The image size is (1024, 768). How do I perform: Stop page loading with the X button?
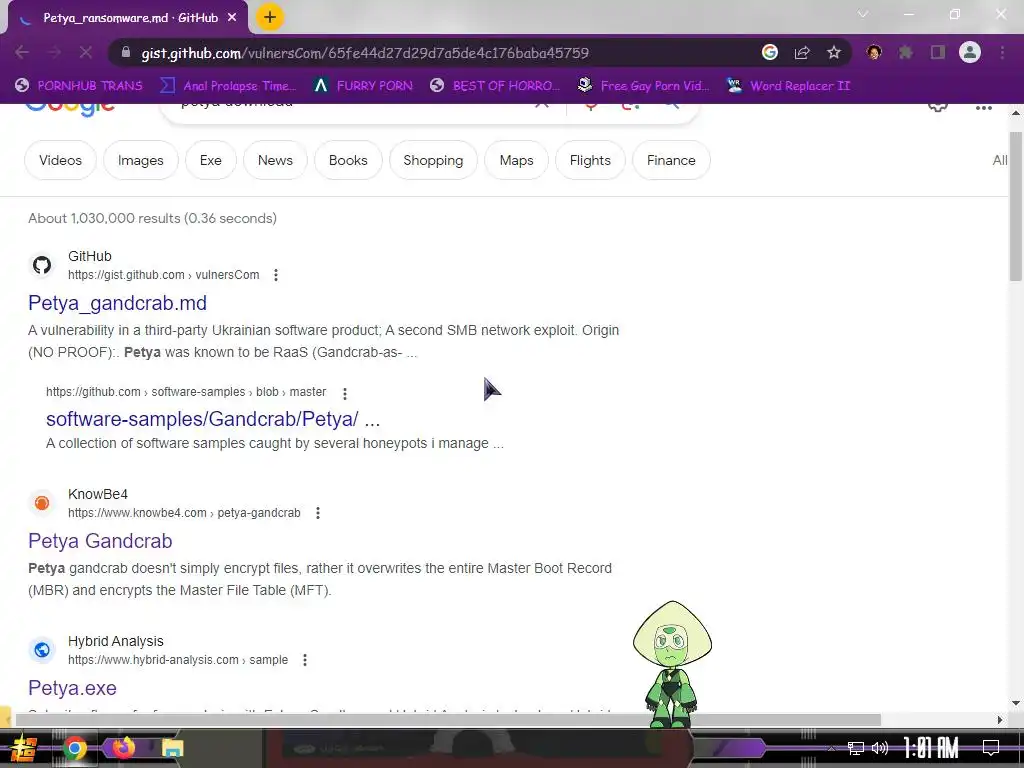point(86,52)
